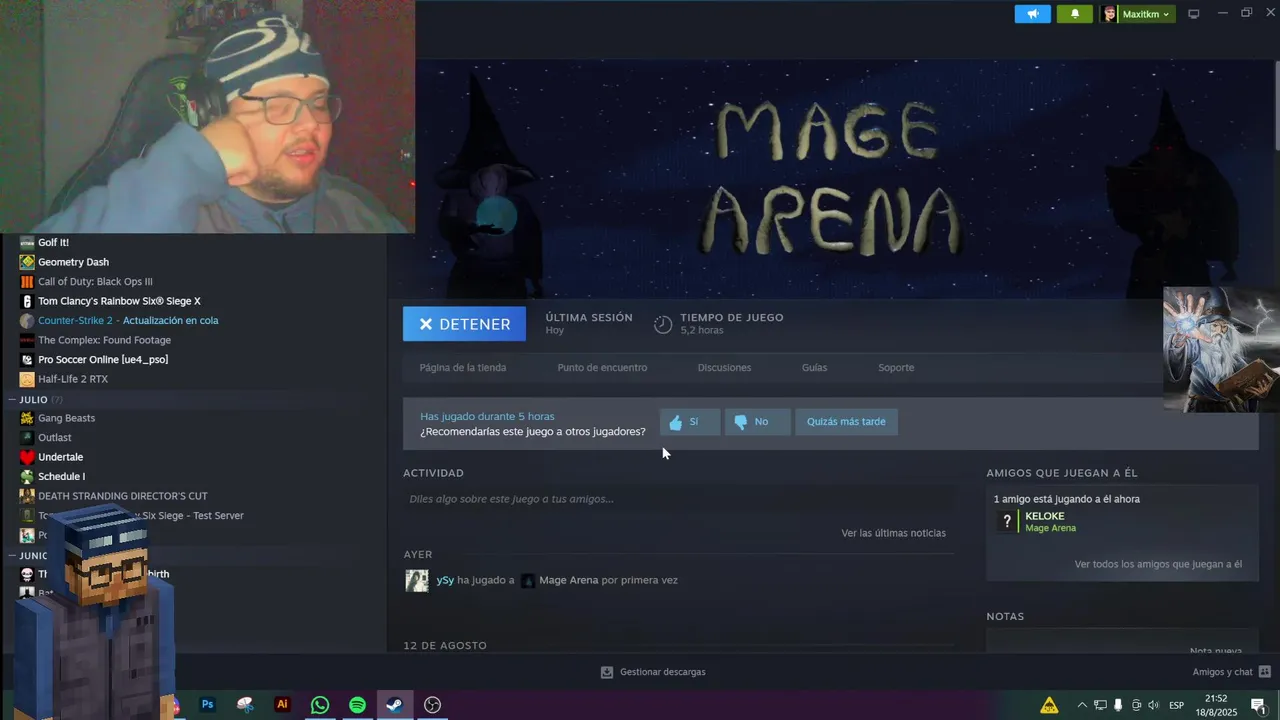The image size is (1280, 720).
Task: Select Tom Clancy's Rainbow Six Siege X
Action: [119, 301]
